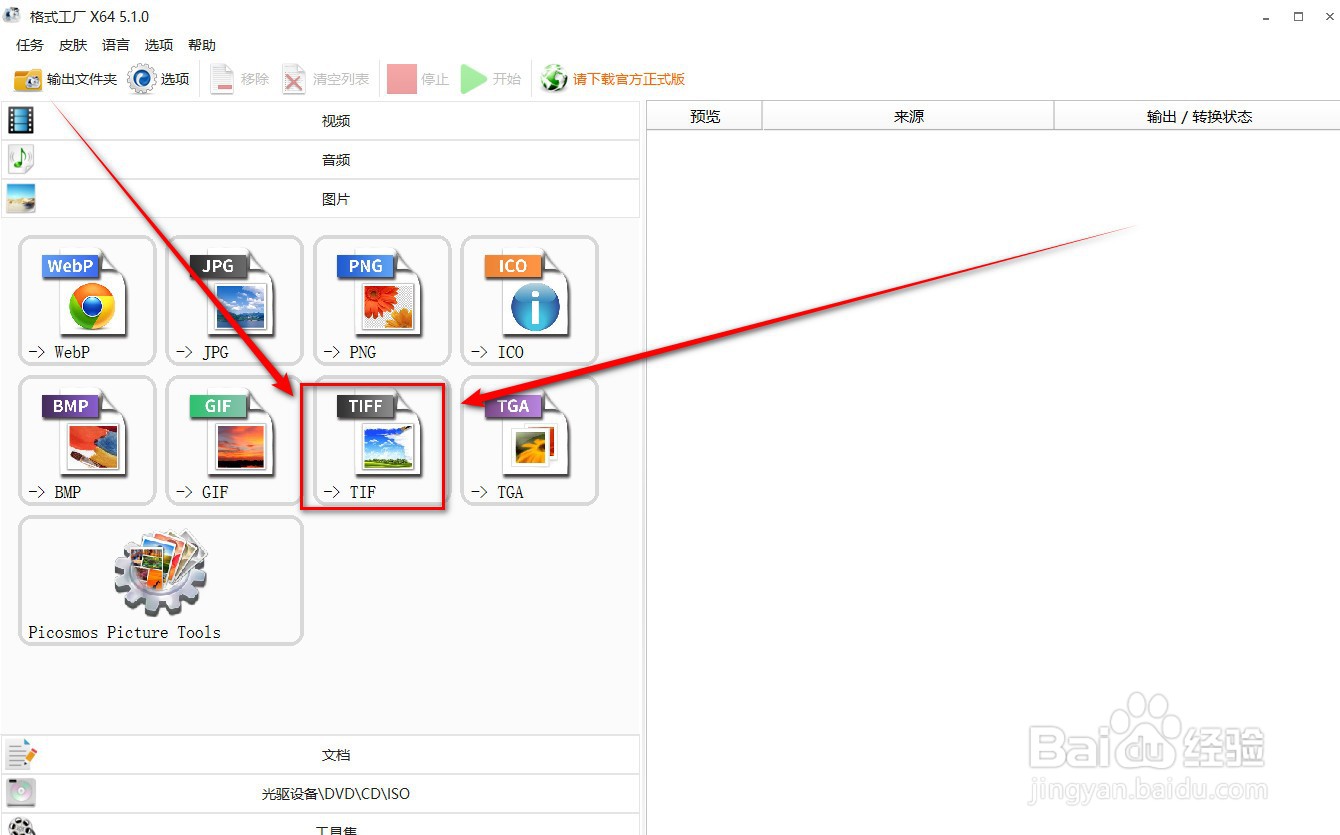Expand the 文档 category section
This screenshot has width=1340, height=835.
tap(320, 755)
